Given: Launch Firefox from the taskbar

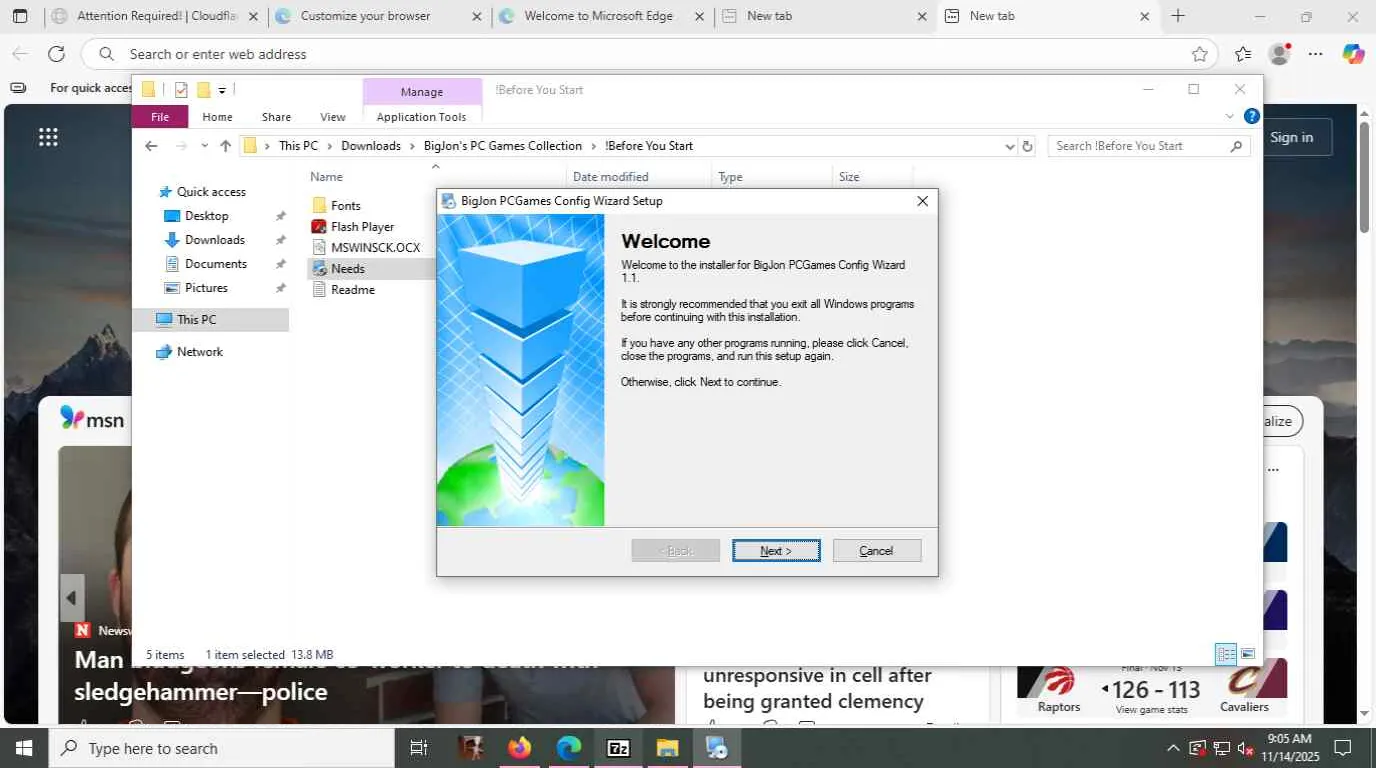Looking at the screenshot, I should pos(519,748).
